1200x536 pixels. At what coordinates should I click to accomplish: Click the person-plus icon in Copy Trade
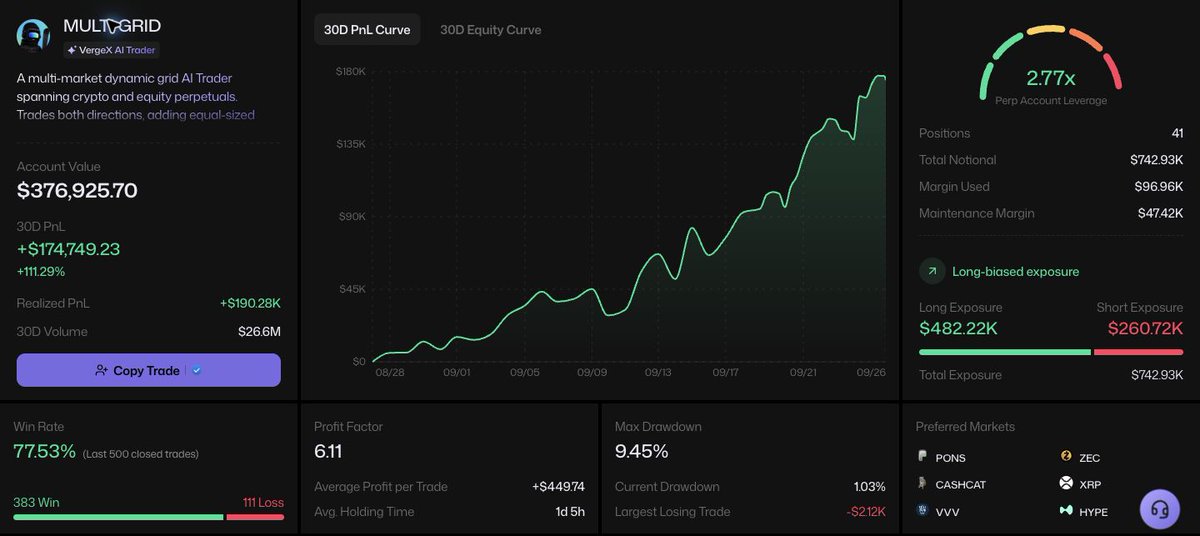[x=101, y=370]
